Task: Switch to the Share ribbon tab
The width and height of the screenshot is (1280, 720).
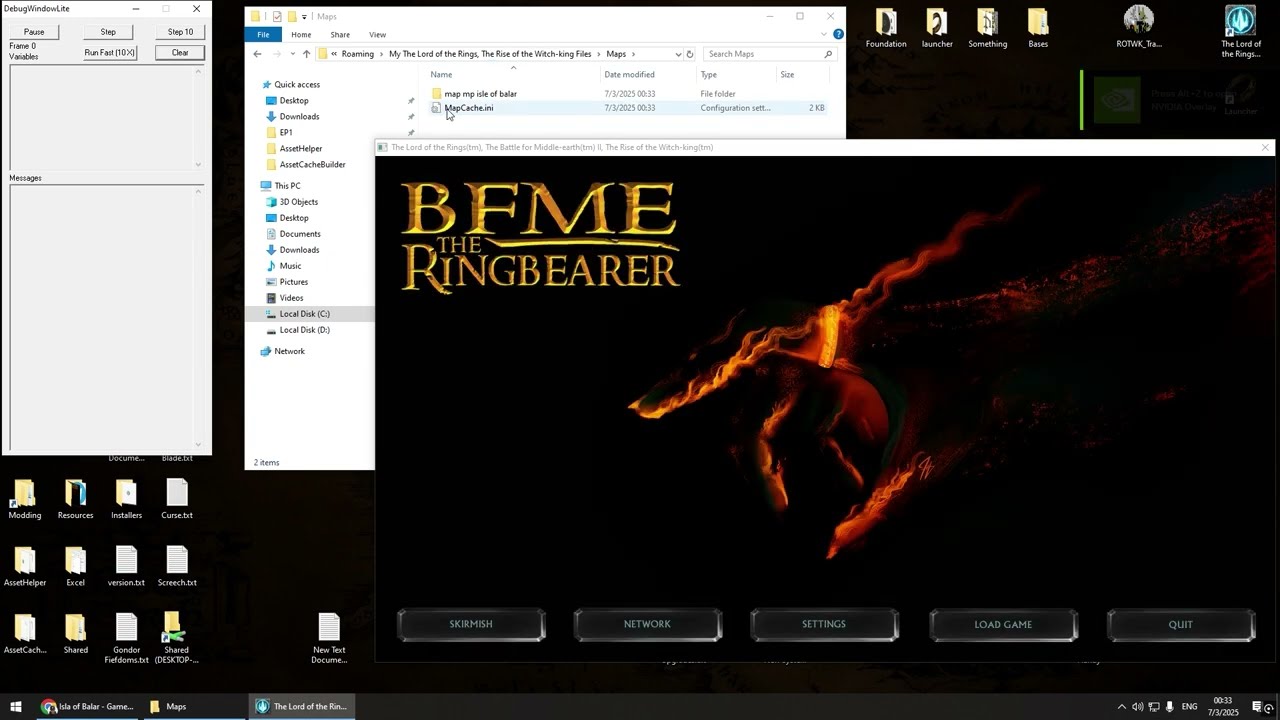Action: (x=340, y=34)
